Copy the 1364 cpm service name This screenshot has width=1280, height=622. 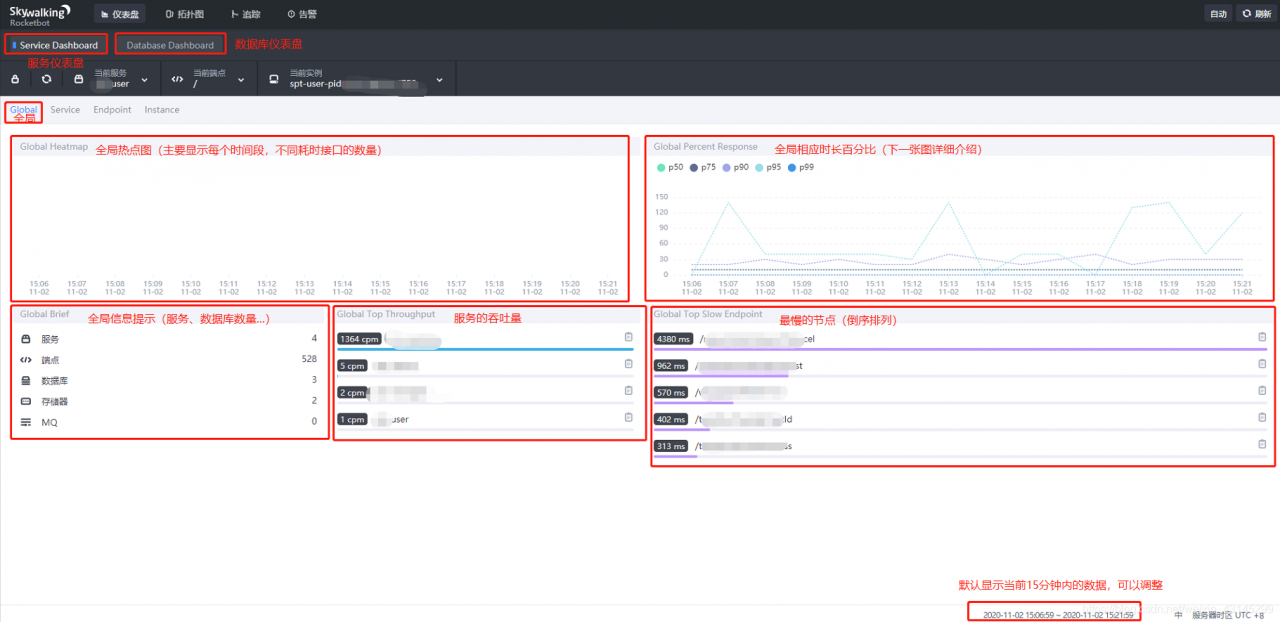click(x=629, y=337)
